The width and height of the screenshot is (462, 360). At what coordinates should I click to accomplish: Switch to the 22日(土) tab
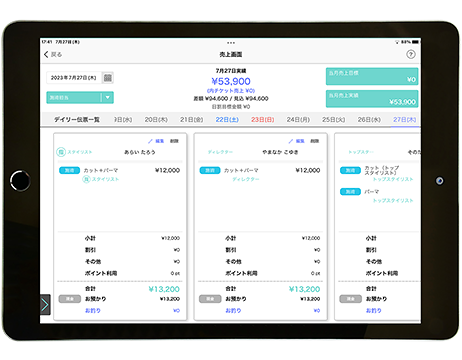pyautogui.click(x=227, y=119)
